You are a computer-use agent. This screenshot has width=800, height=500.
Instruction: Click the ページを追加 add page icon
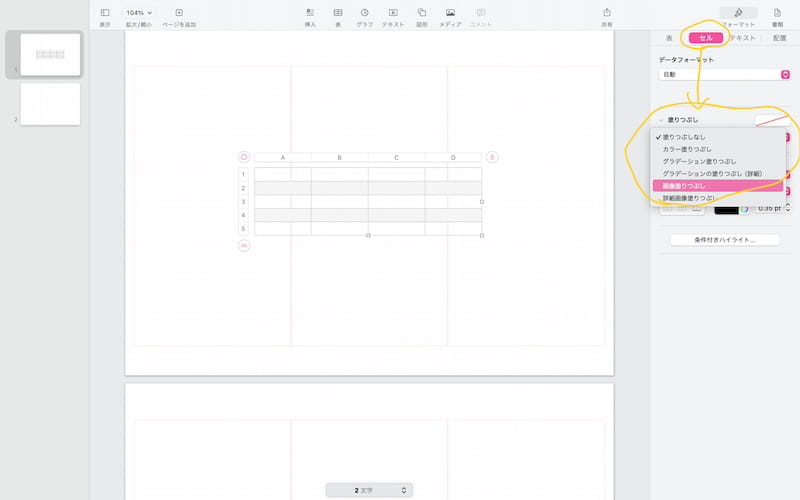point(178,12)
